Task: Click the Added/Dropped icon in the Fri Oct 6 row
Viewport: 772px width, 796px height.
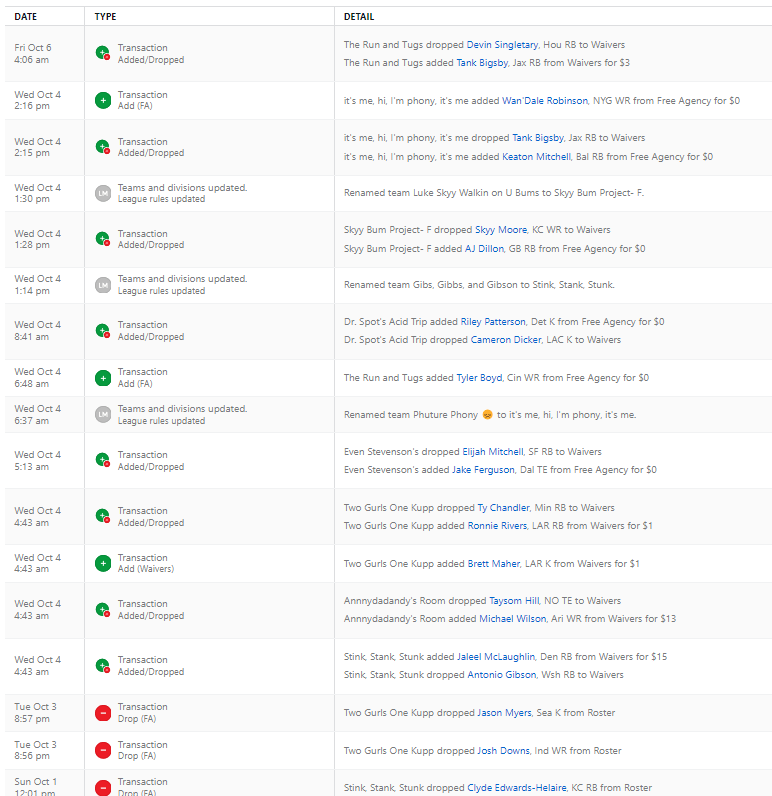Action: click(102, 54)
